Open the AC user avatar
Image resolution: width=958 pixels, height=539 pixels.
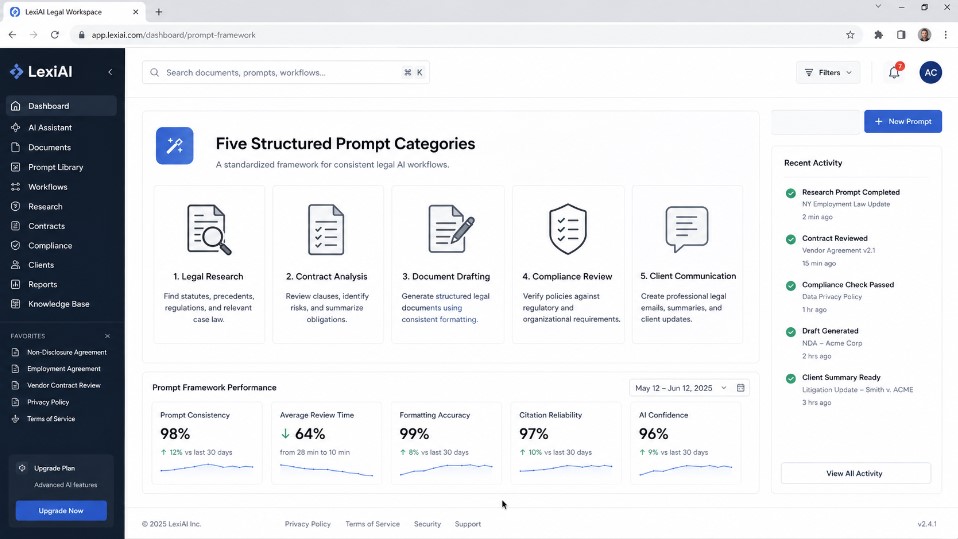[931, 72]
